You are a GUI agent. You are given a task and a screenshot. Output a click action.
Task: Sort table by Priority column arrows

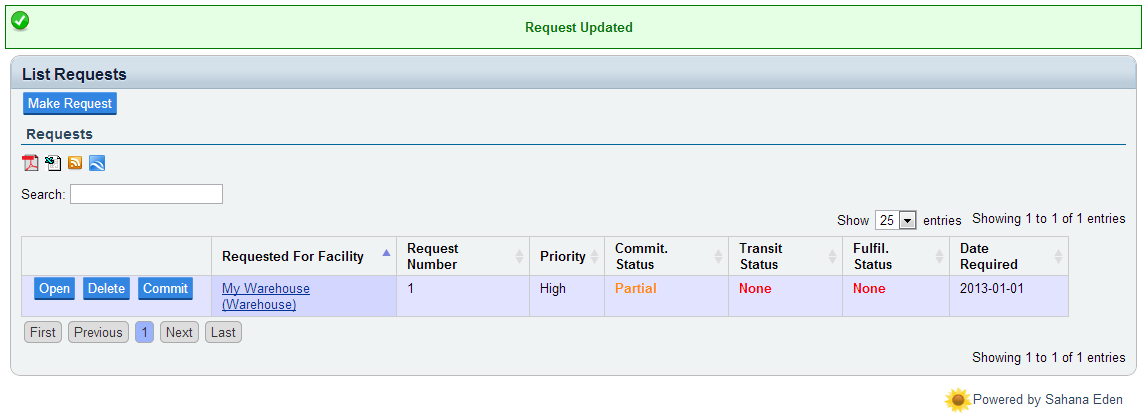pyautogui.click(x=594, y=257)
